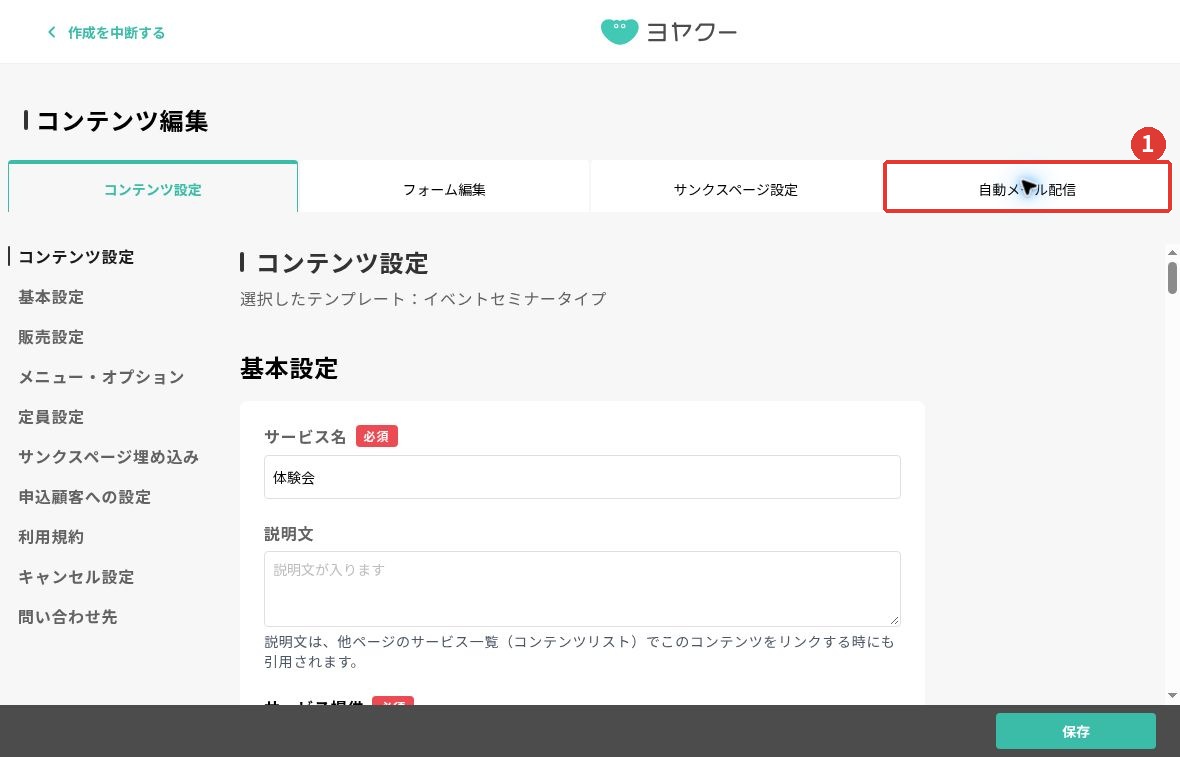The image size is (1180, 757).
Task: Open 利用規約 in sidebar
Action: 51,537
